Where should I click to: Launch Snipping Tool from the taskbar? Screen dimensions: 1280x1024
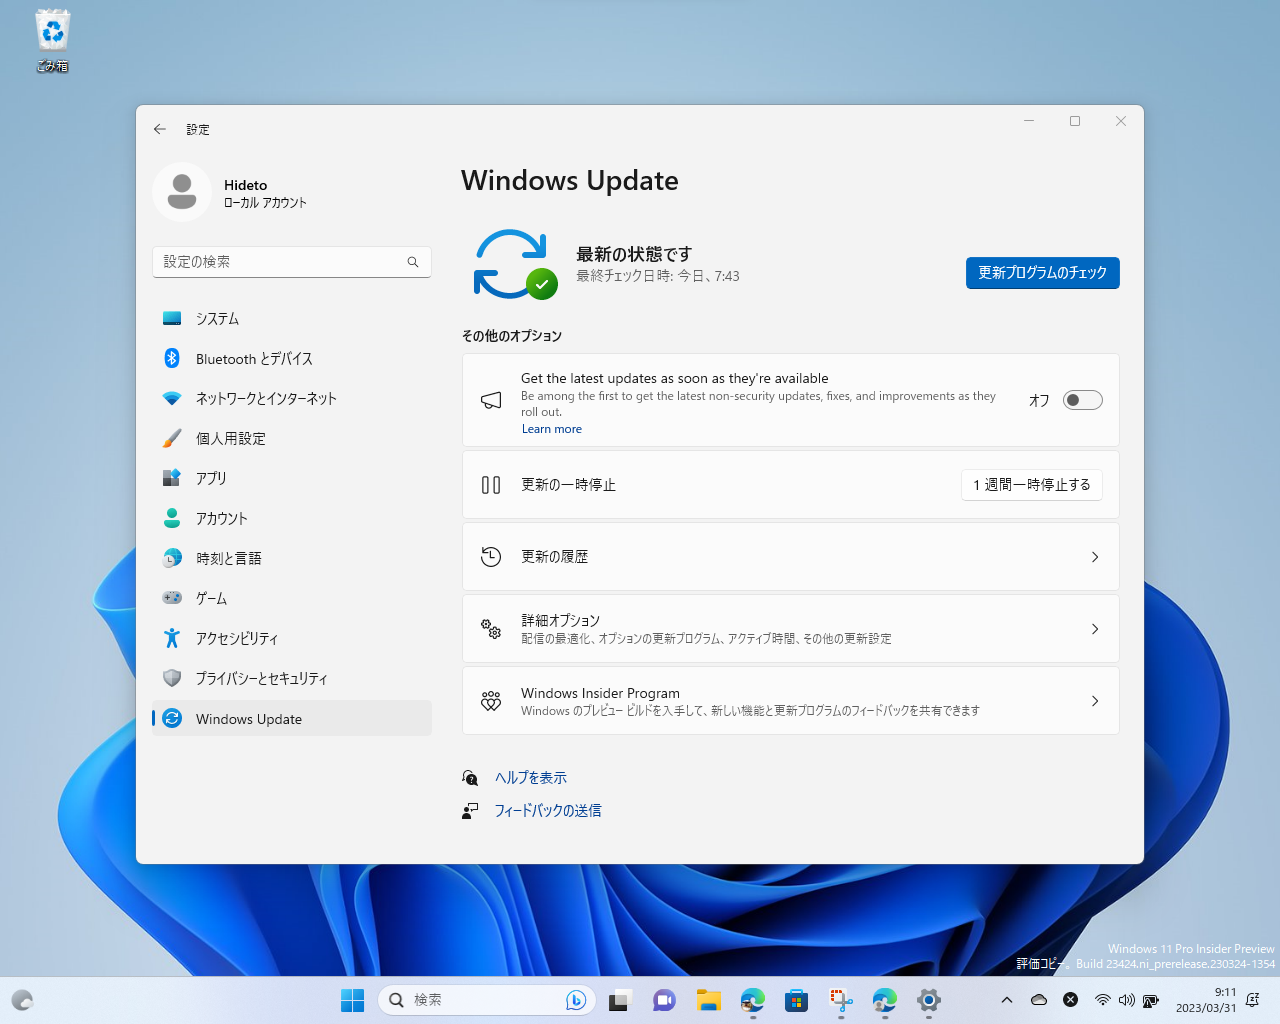tap(840, 999)
